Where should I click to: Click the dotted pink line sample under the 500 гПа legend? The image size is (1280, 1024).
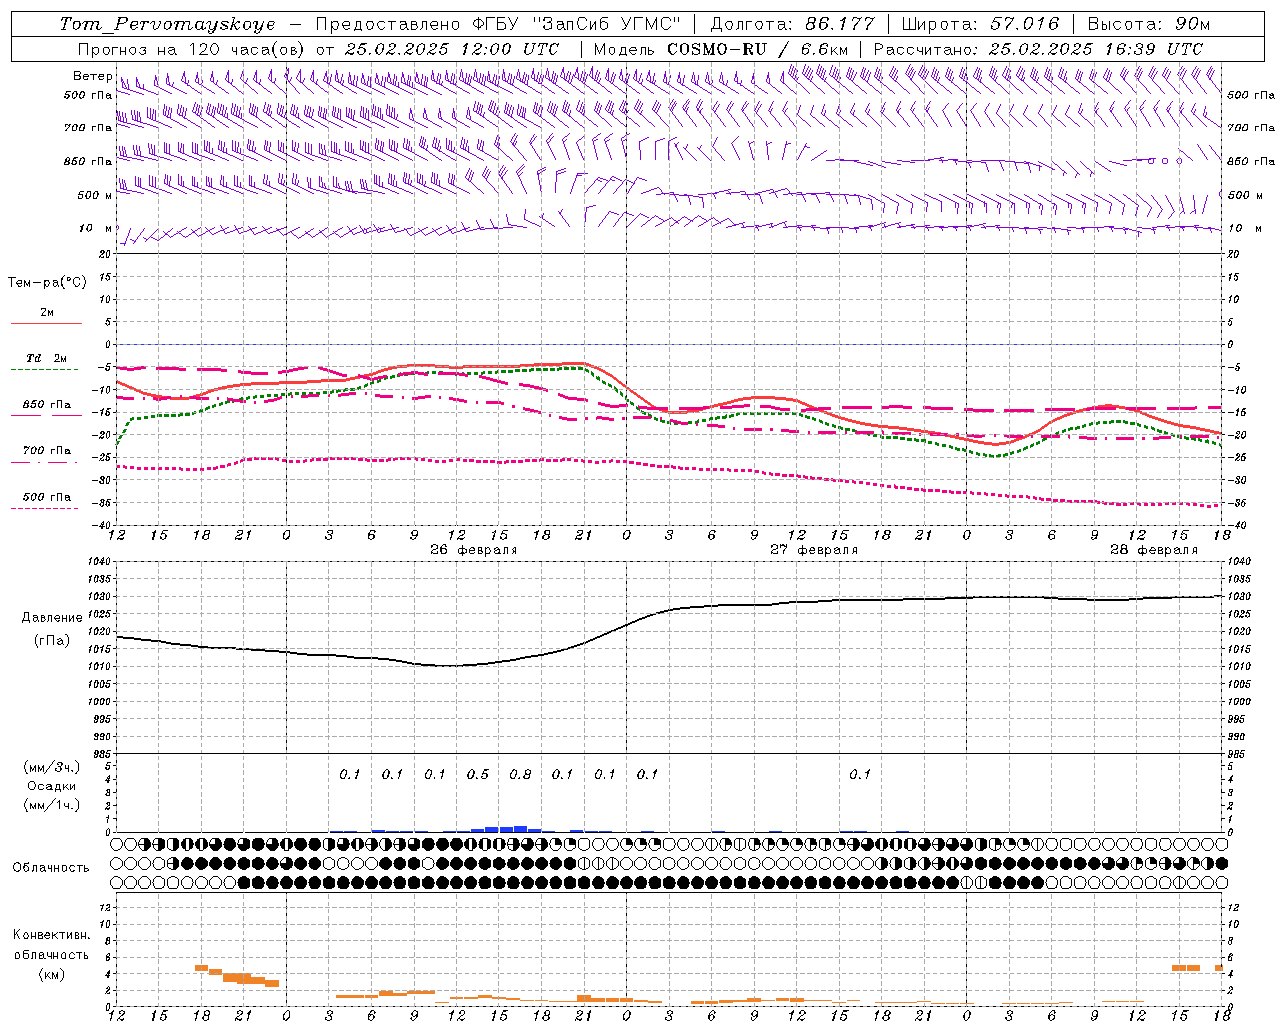45,508
